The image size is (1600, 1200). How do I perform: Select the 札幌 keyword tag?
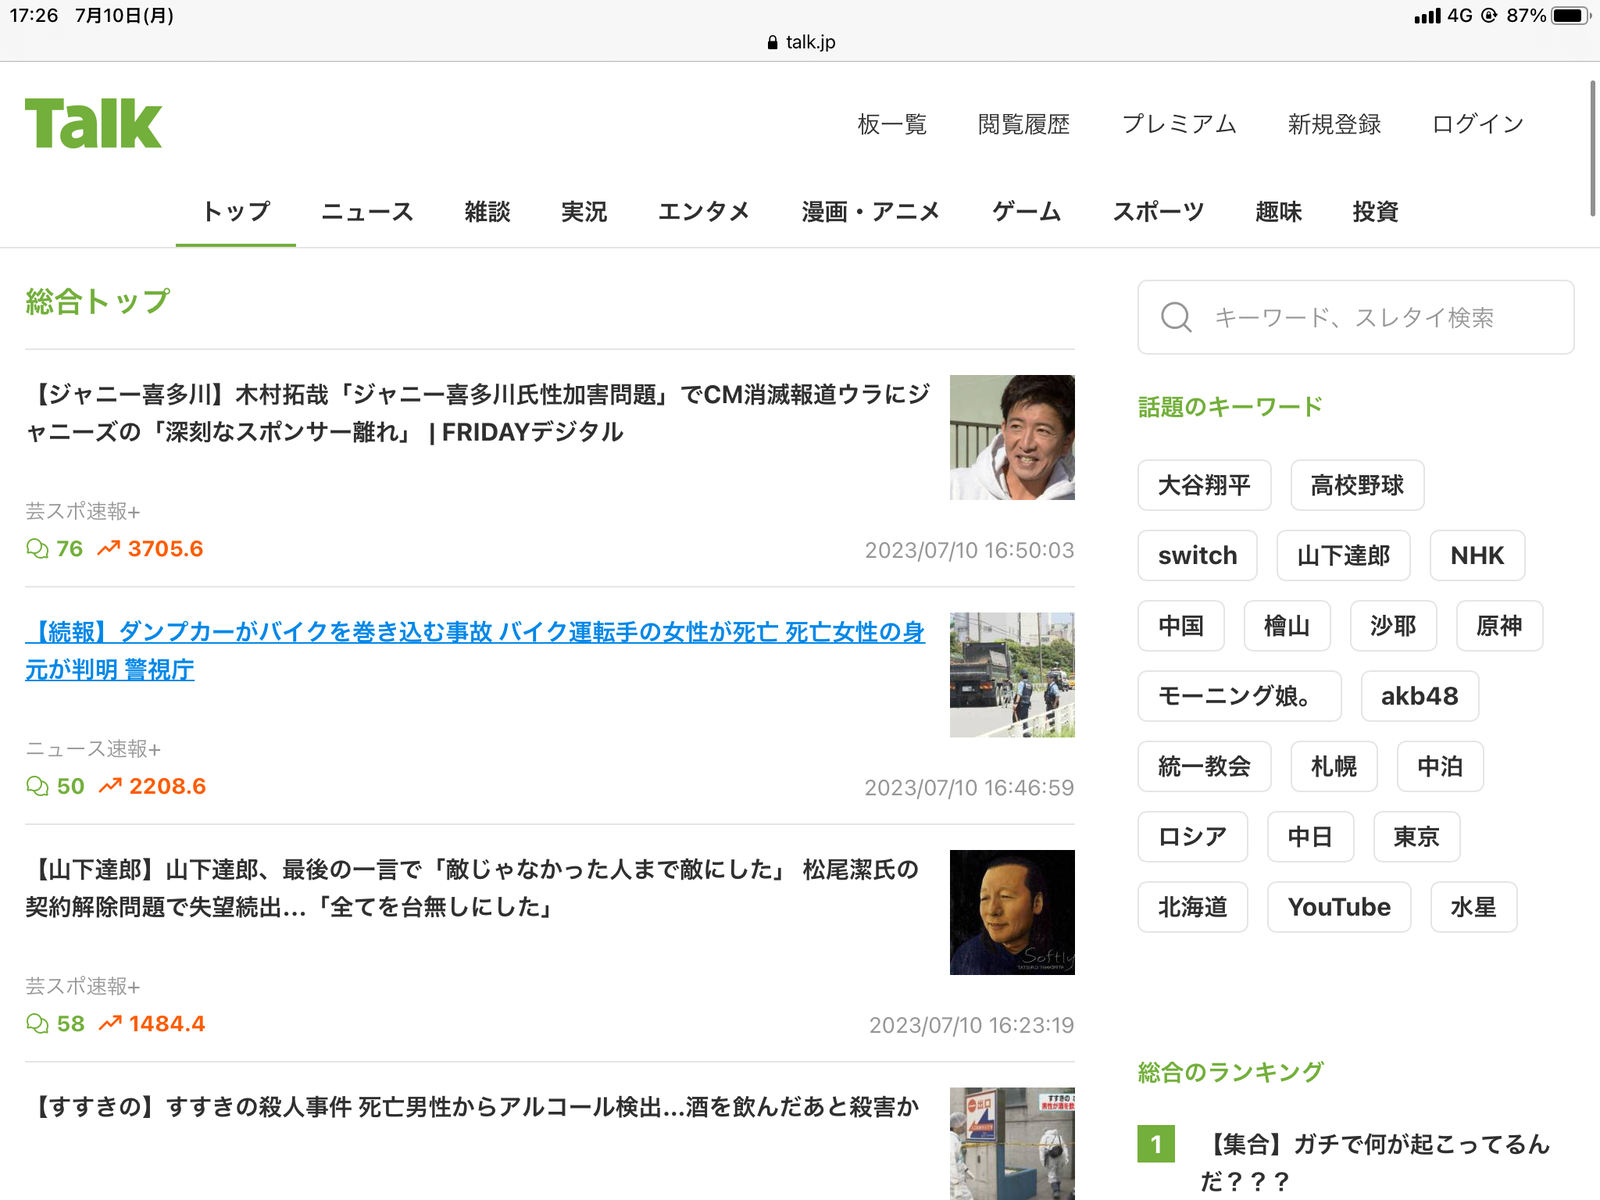click(x=1334, y=766)
